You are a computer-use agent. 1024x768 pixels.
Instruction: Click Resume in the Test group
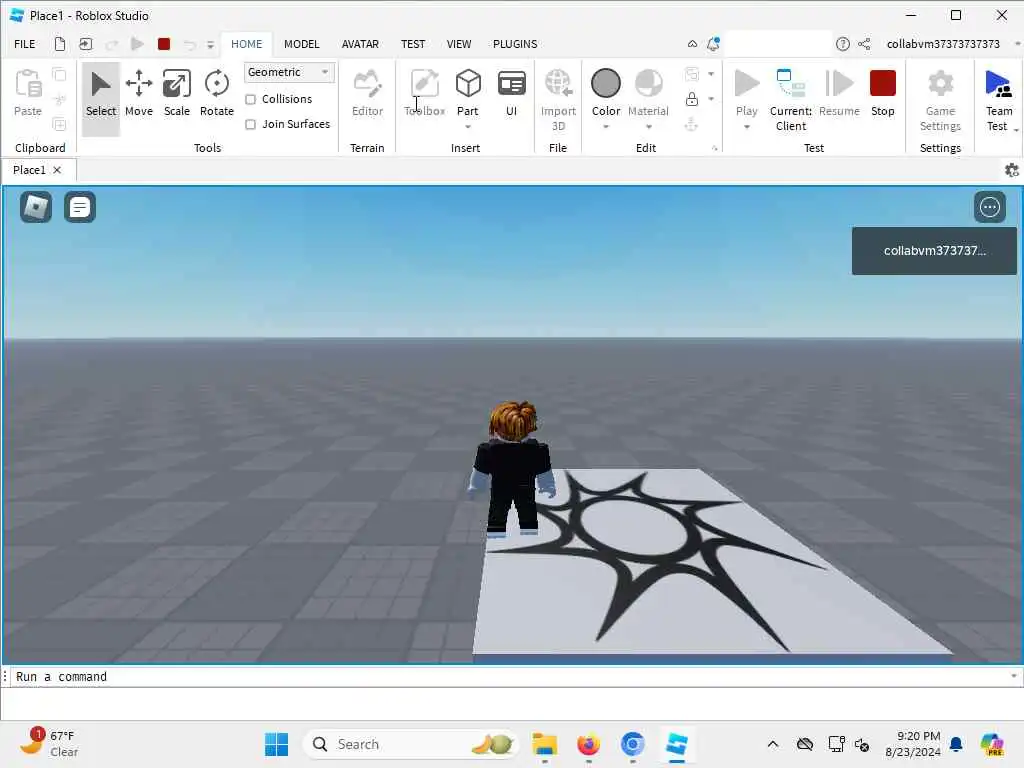pyautogui.click(x=839, y=95)
